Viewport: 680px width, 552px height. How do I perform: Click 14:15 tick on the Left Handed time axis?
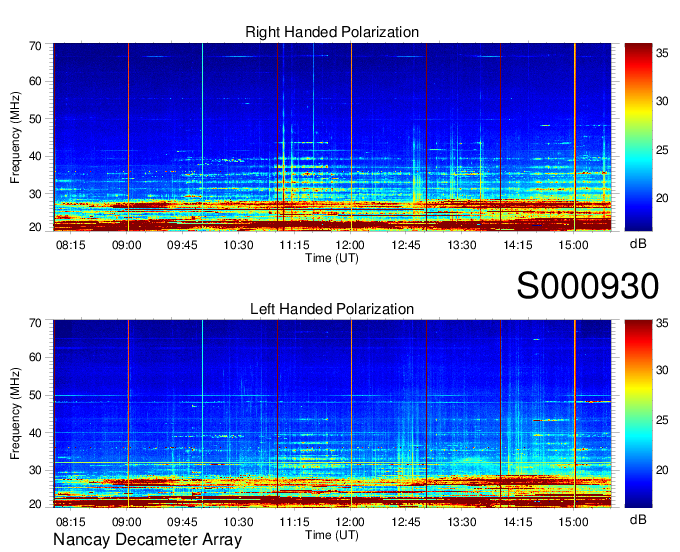point(518,522)
